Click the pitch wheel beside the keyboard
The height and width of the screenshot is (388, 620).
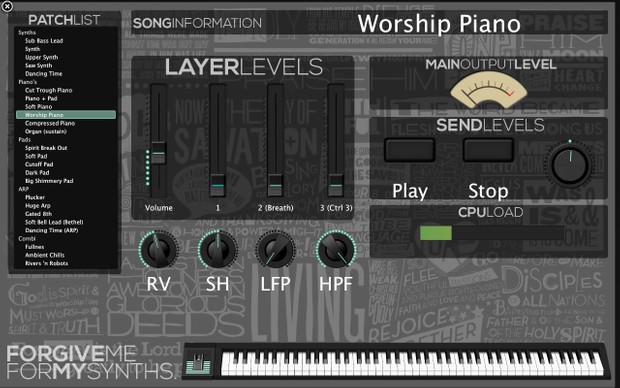click(198, 363)
